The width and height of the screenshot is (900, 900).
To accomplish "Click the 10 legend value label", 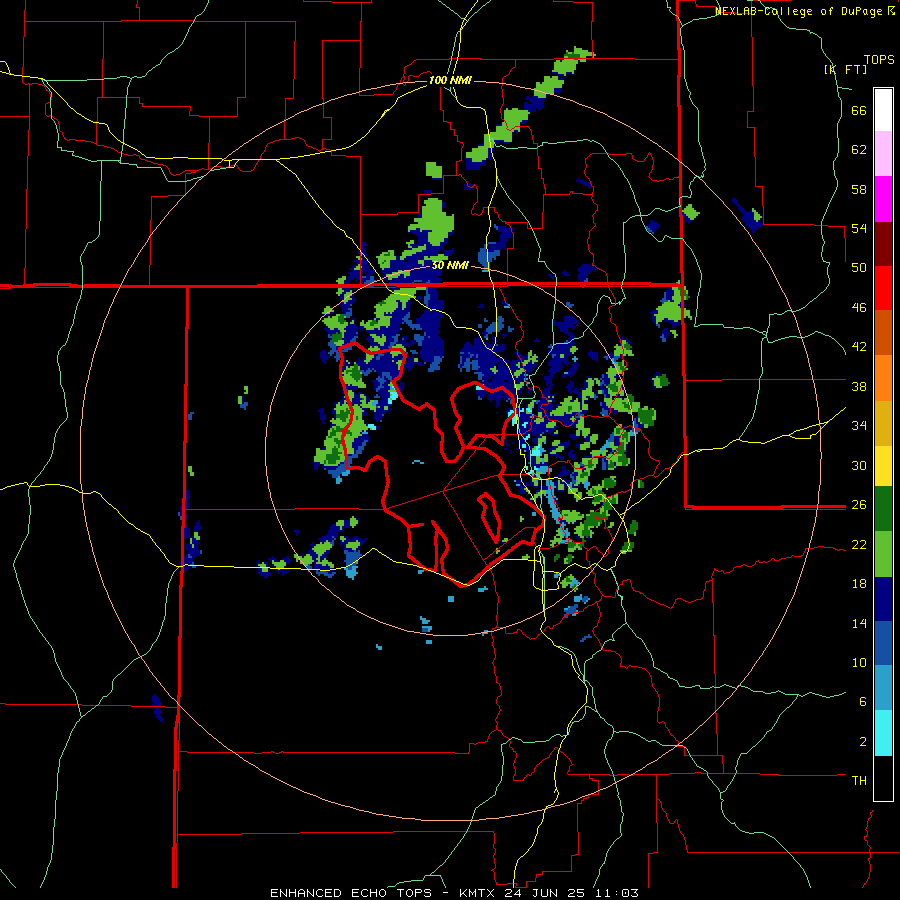I will [x=859, y=662].
